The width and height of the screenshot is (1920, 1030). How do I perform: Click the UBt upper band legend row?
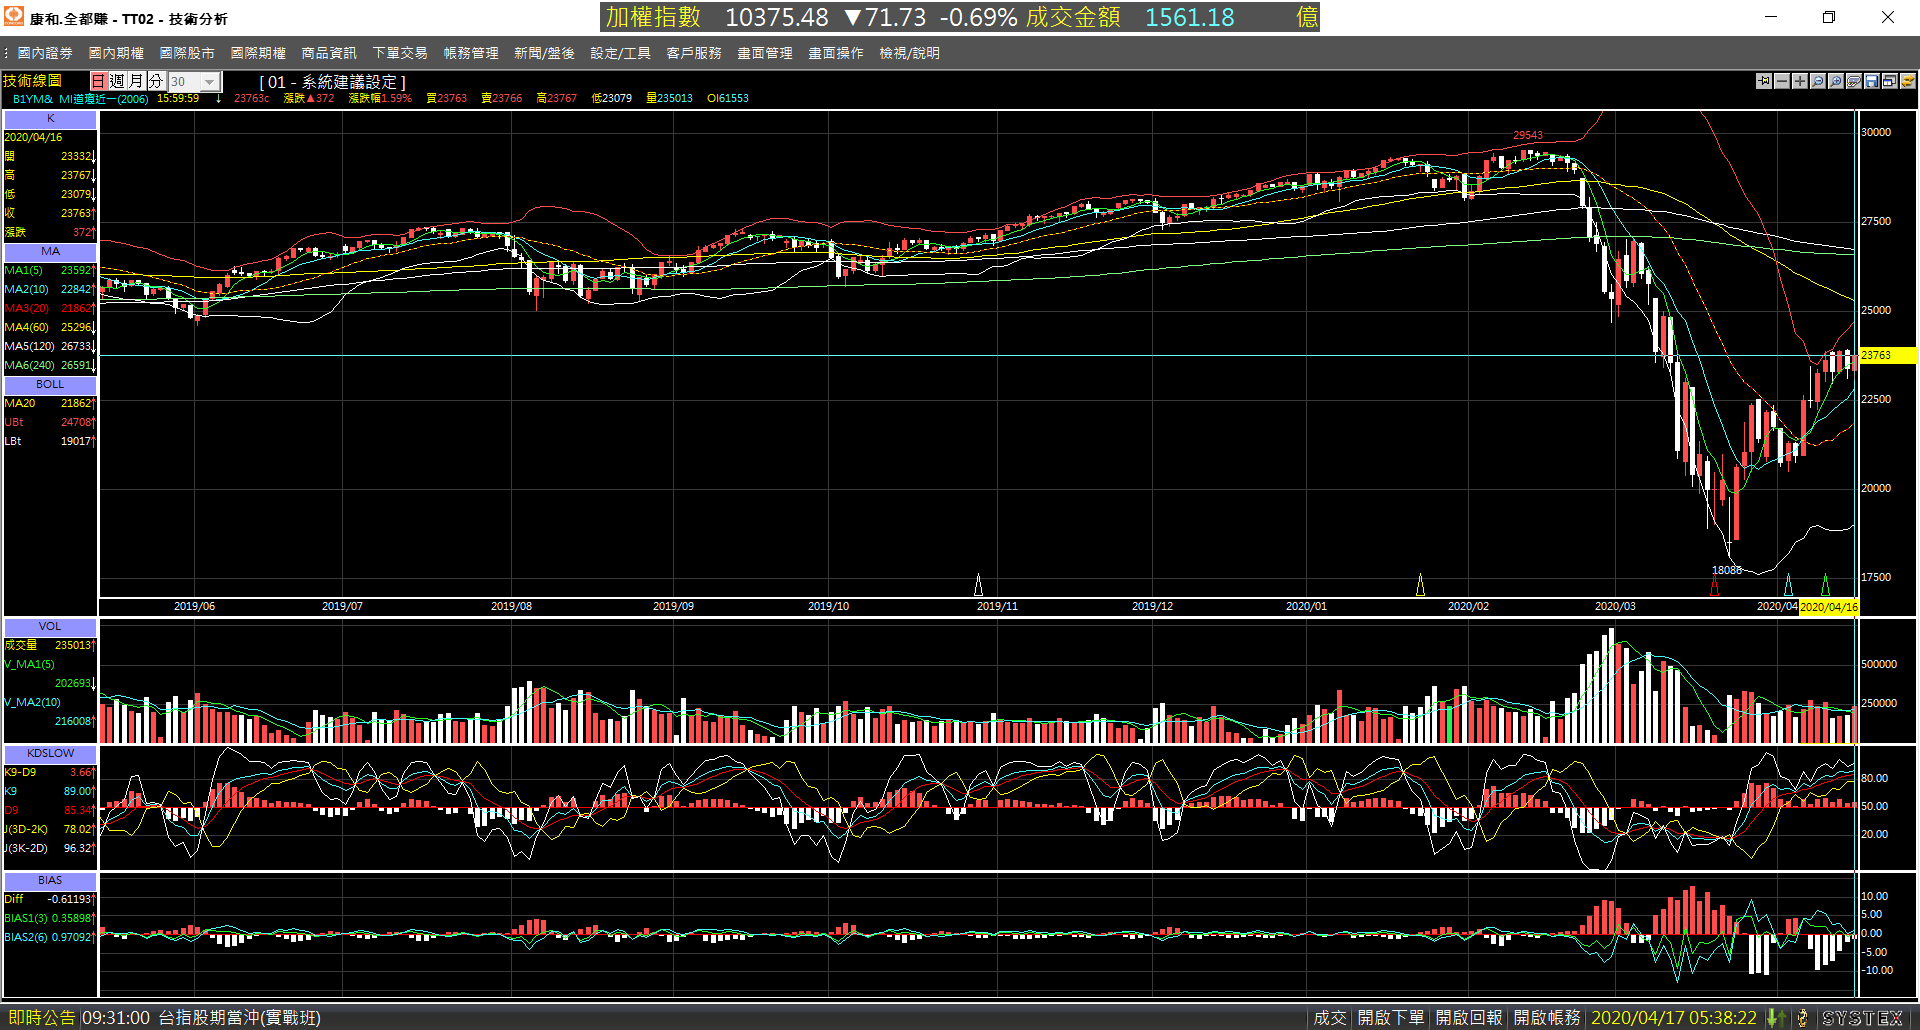[50, 423]
